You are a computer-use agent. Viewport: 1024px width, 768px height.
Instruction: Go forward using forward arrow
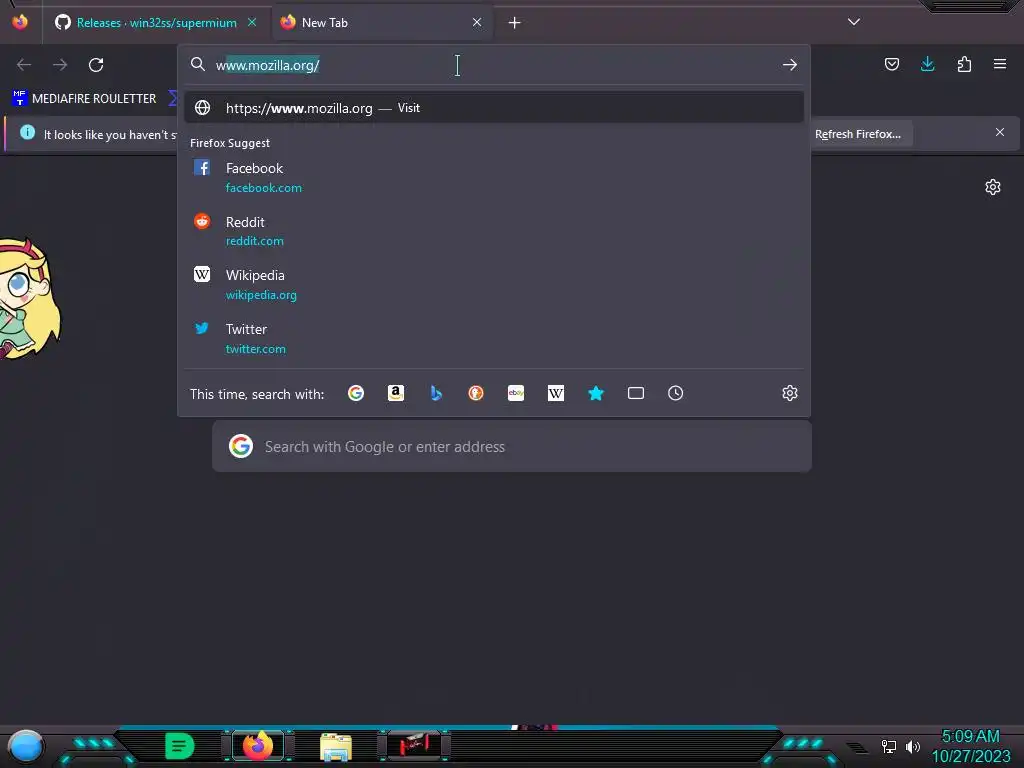click(x=60, y=65)
